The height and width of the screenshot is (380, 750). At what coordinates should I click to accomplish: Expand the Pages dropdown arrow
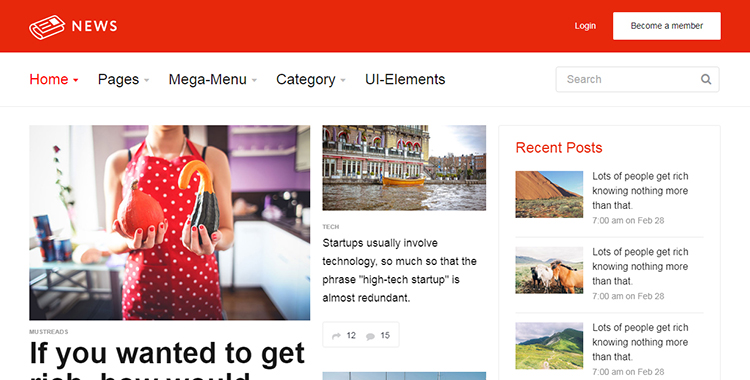point(146,80)
